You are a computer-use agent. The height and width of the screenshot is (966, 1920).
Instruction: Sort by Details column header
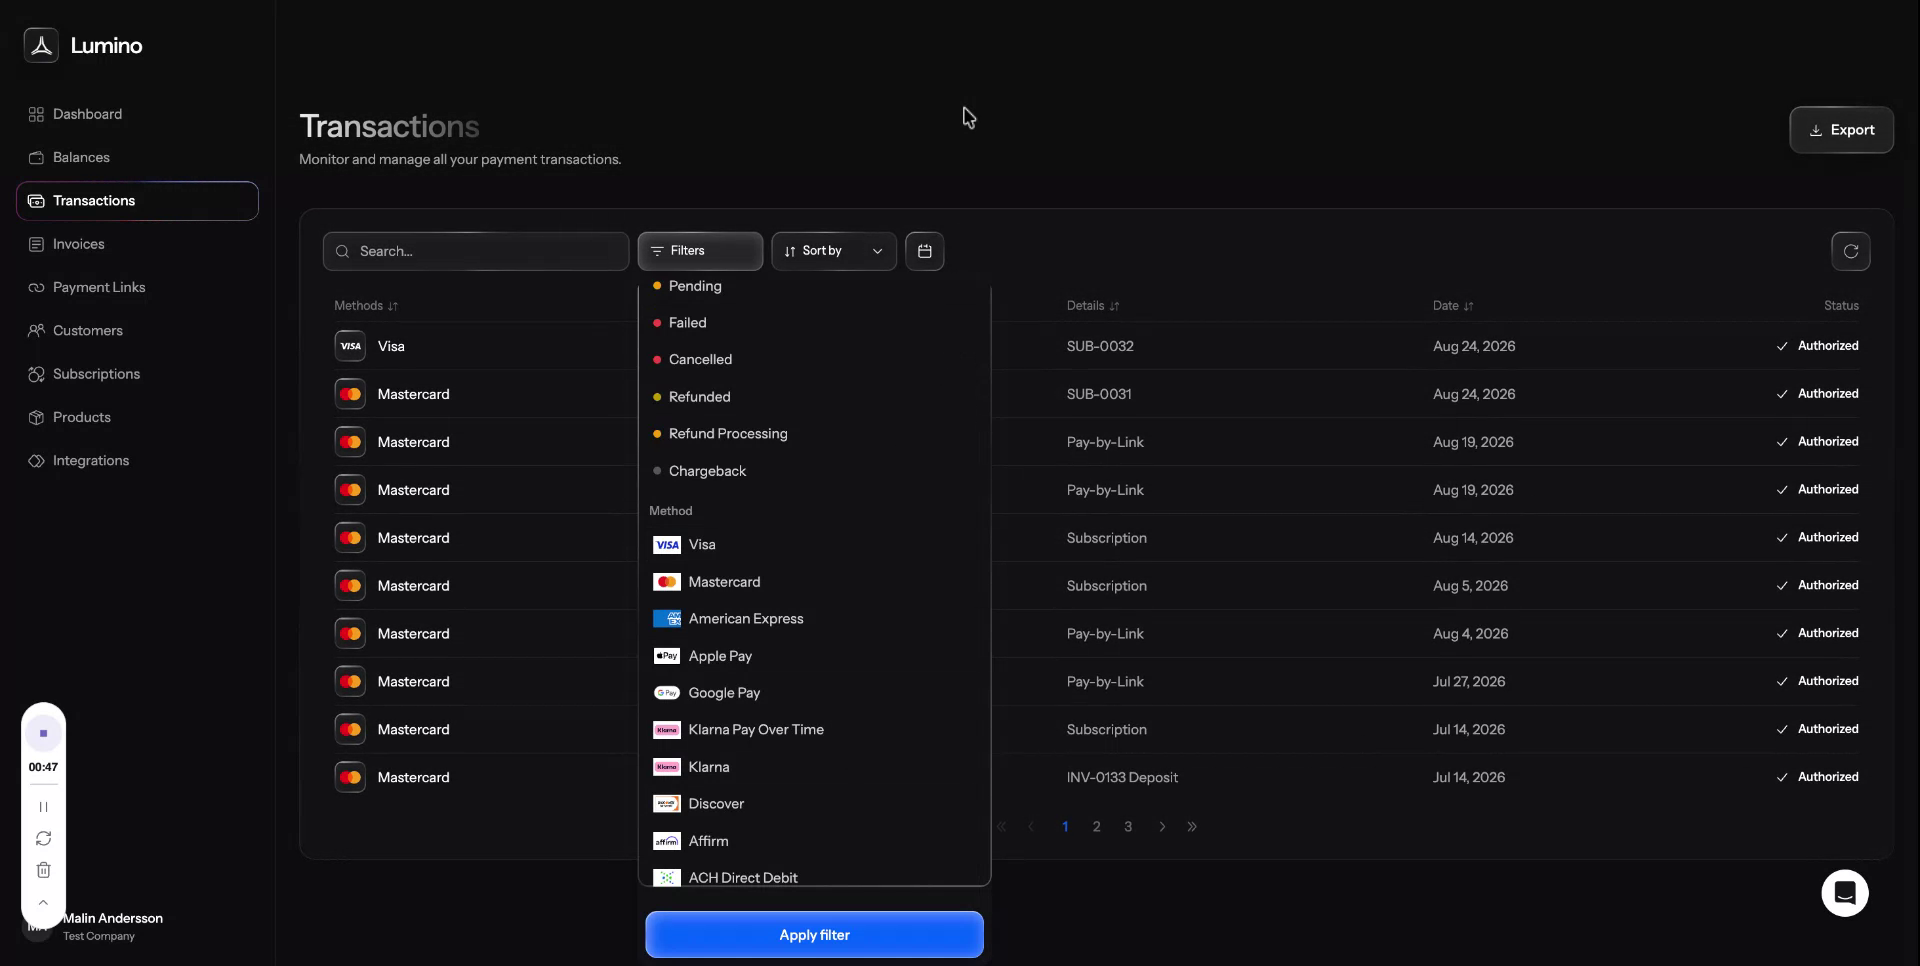[x=1093, y=306]
